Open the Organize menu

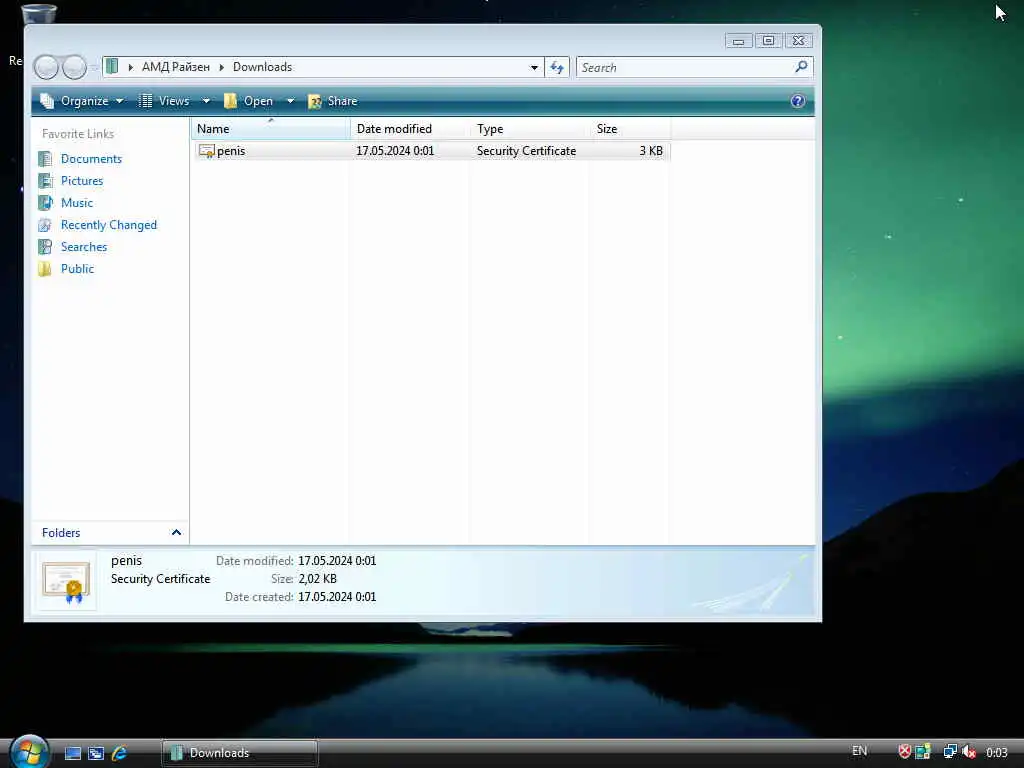point(82,101)
